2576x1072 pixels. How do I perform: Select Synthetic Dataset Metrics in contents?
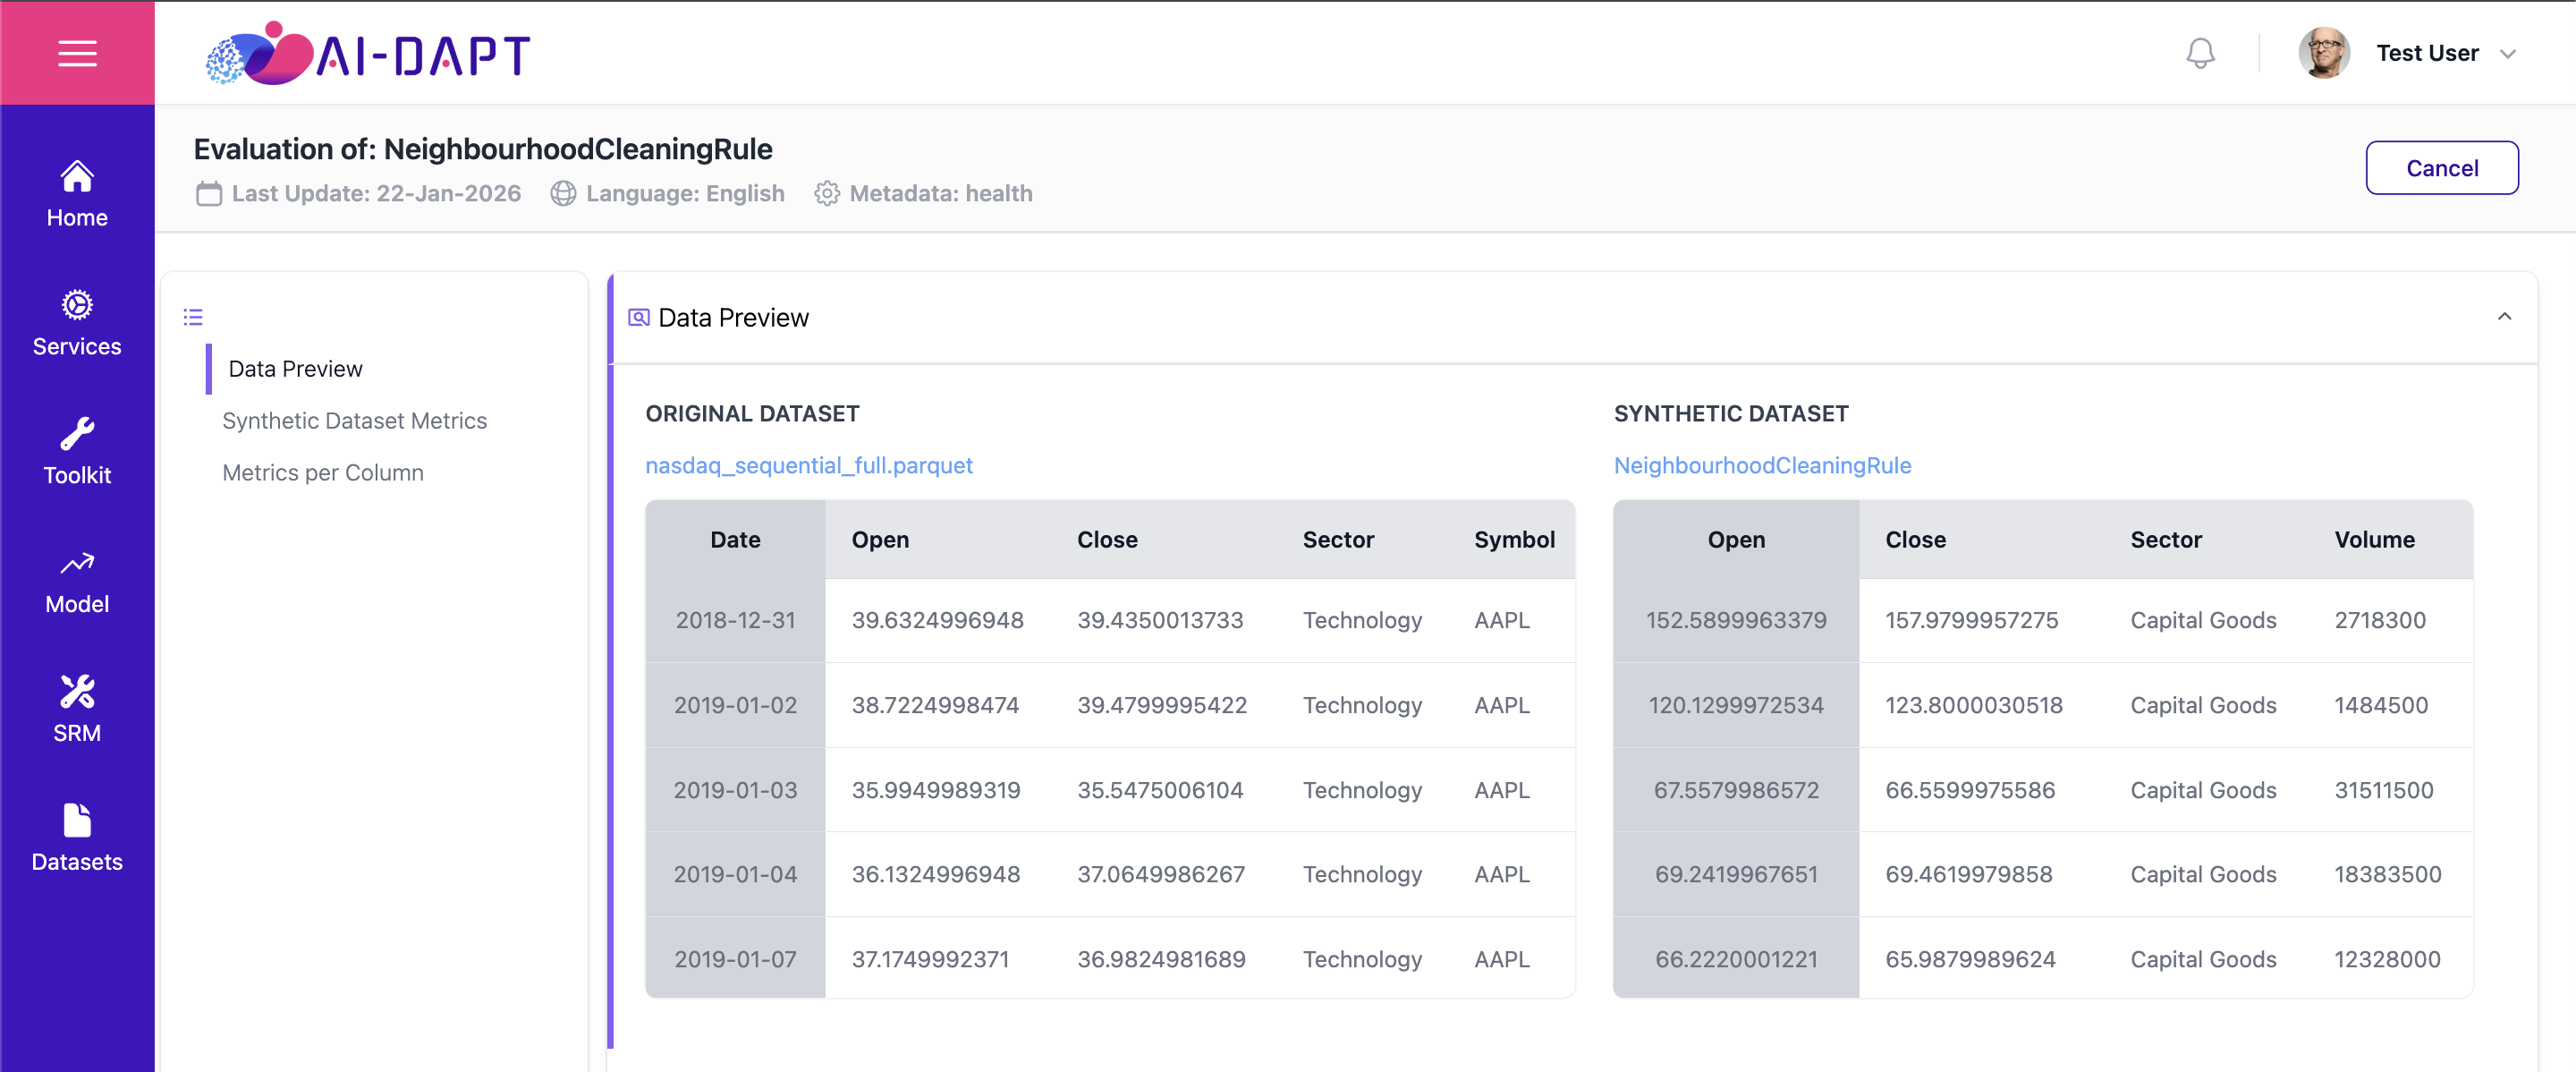[354, 421]
